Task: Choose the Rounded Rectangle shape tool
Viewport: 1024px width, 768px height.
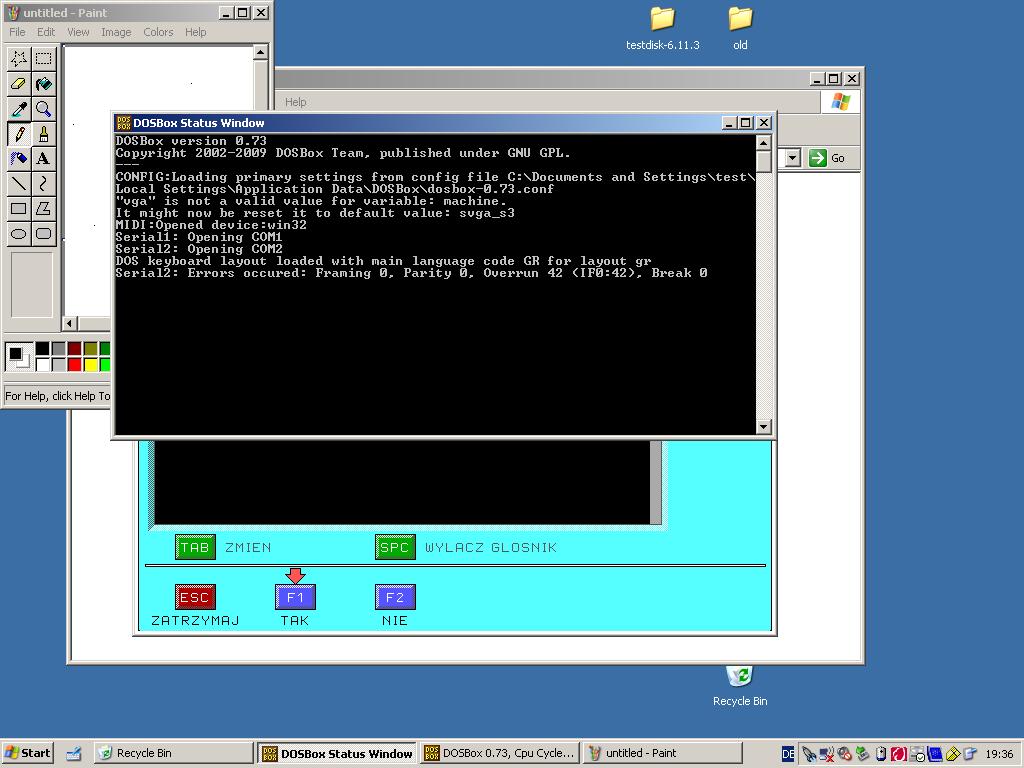Action: [x=44, y=234]
